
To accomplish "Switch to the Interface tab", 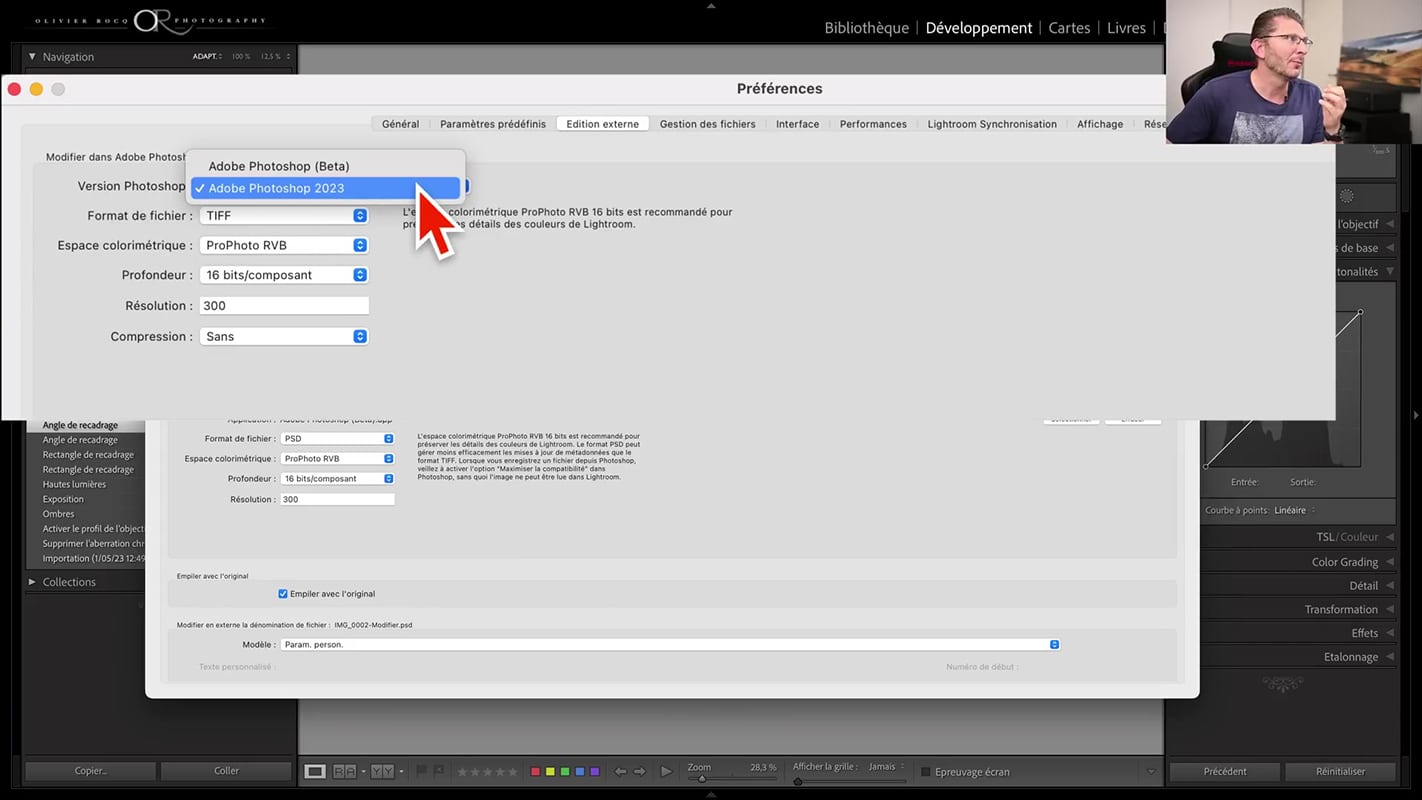I will point(797,124).
